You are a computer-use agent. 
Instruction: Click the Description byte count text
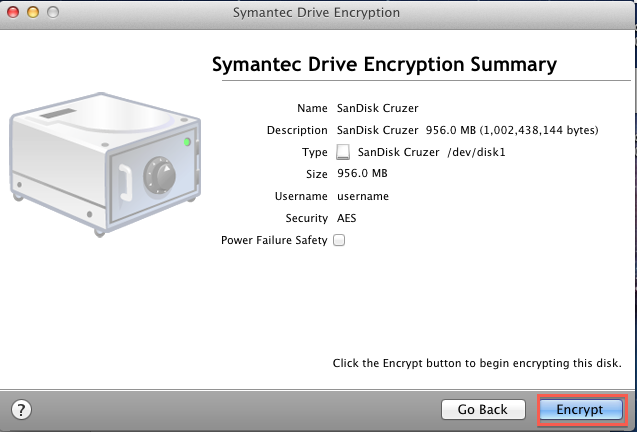[x=539, y=130]
